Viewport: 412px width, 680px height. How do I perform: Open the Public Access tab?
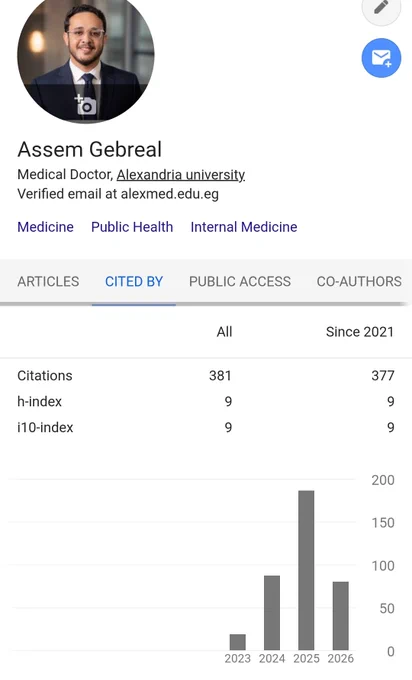[x=240, y=281]
